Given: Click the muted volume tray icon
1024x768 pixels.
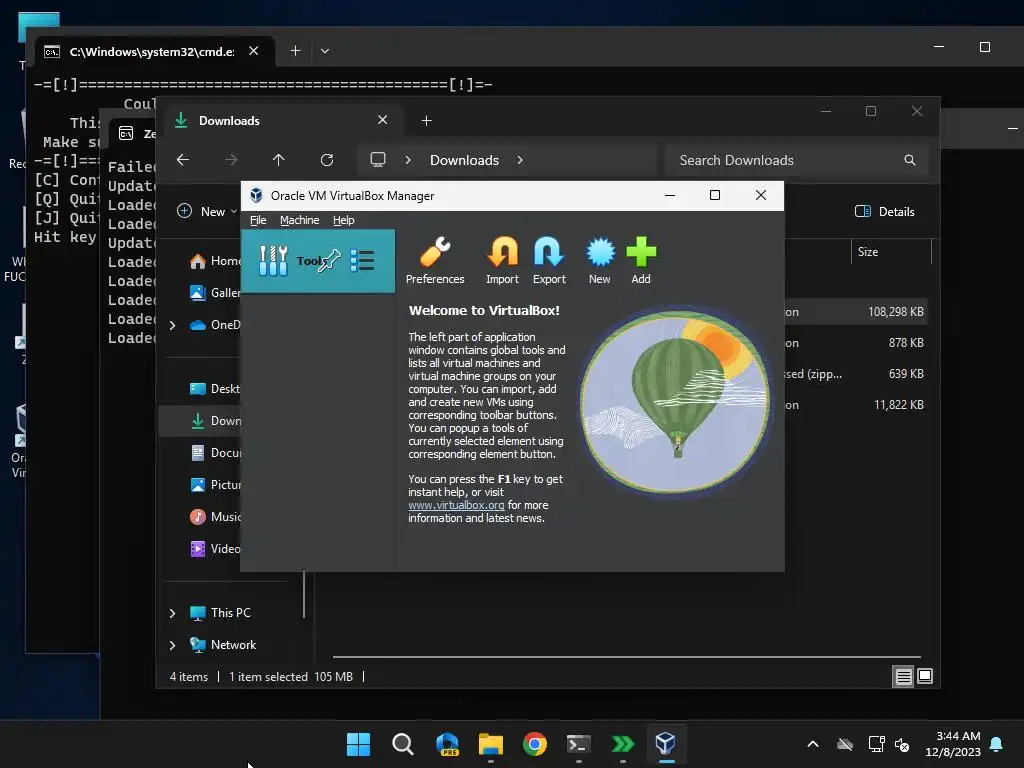Looking at the screenshot, I should point(903,744).
